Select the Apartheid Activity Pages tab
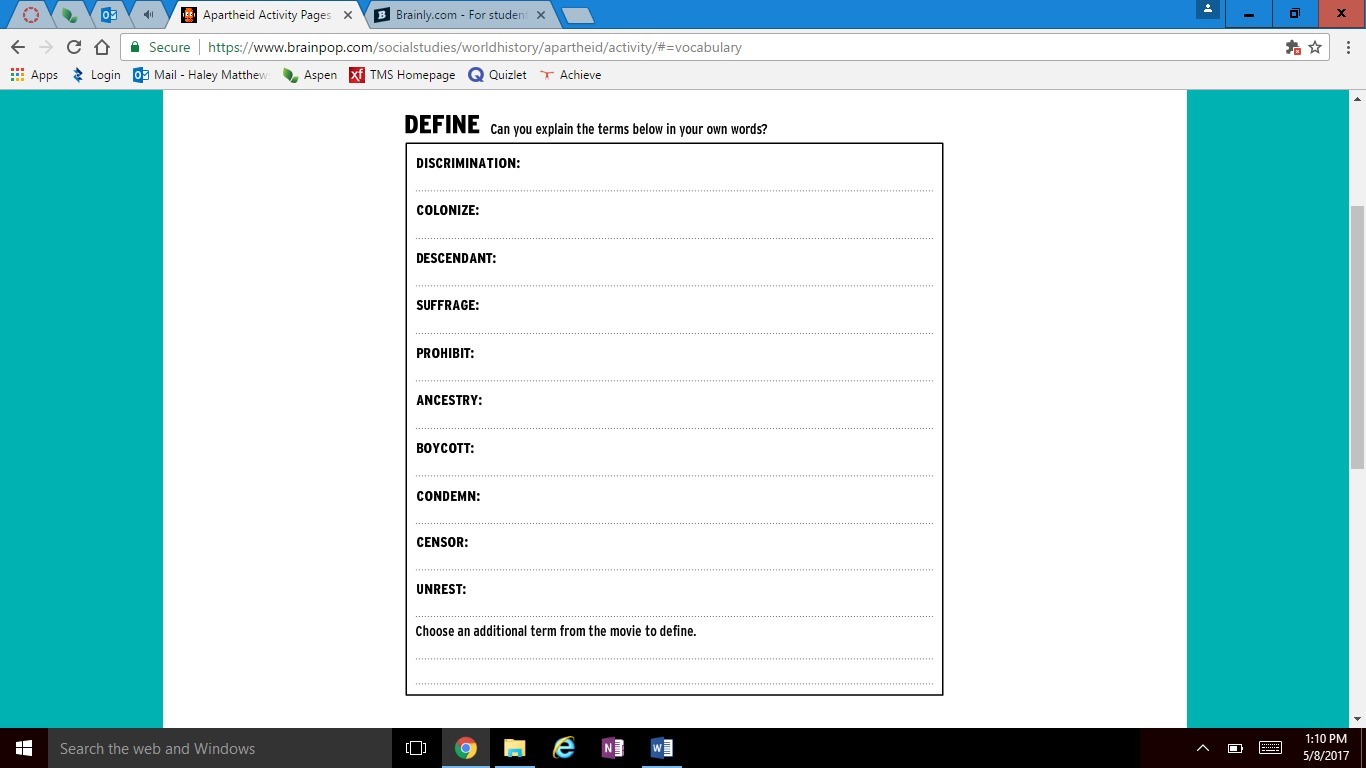The image size is (1366, 768). click(x=266, y=15)
